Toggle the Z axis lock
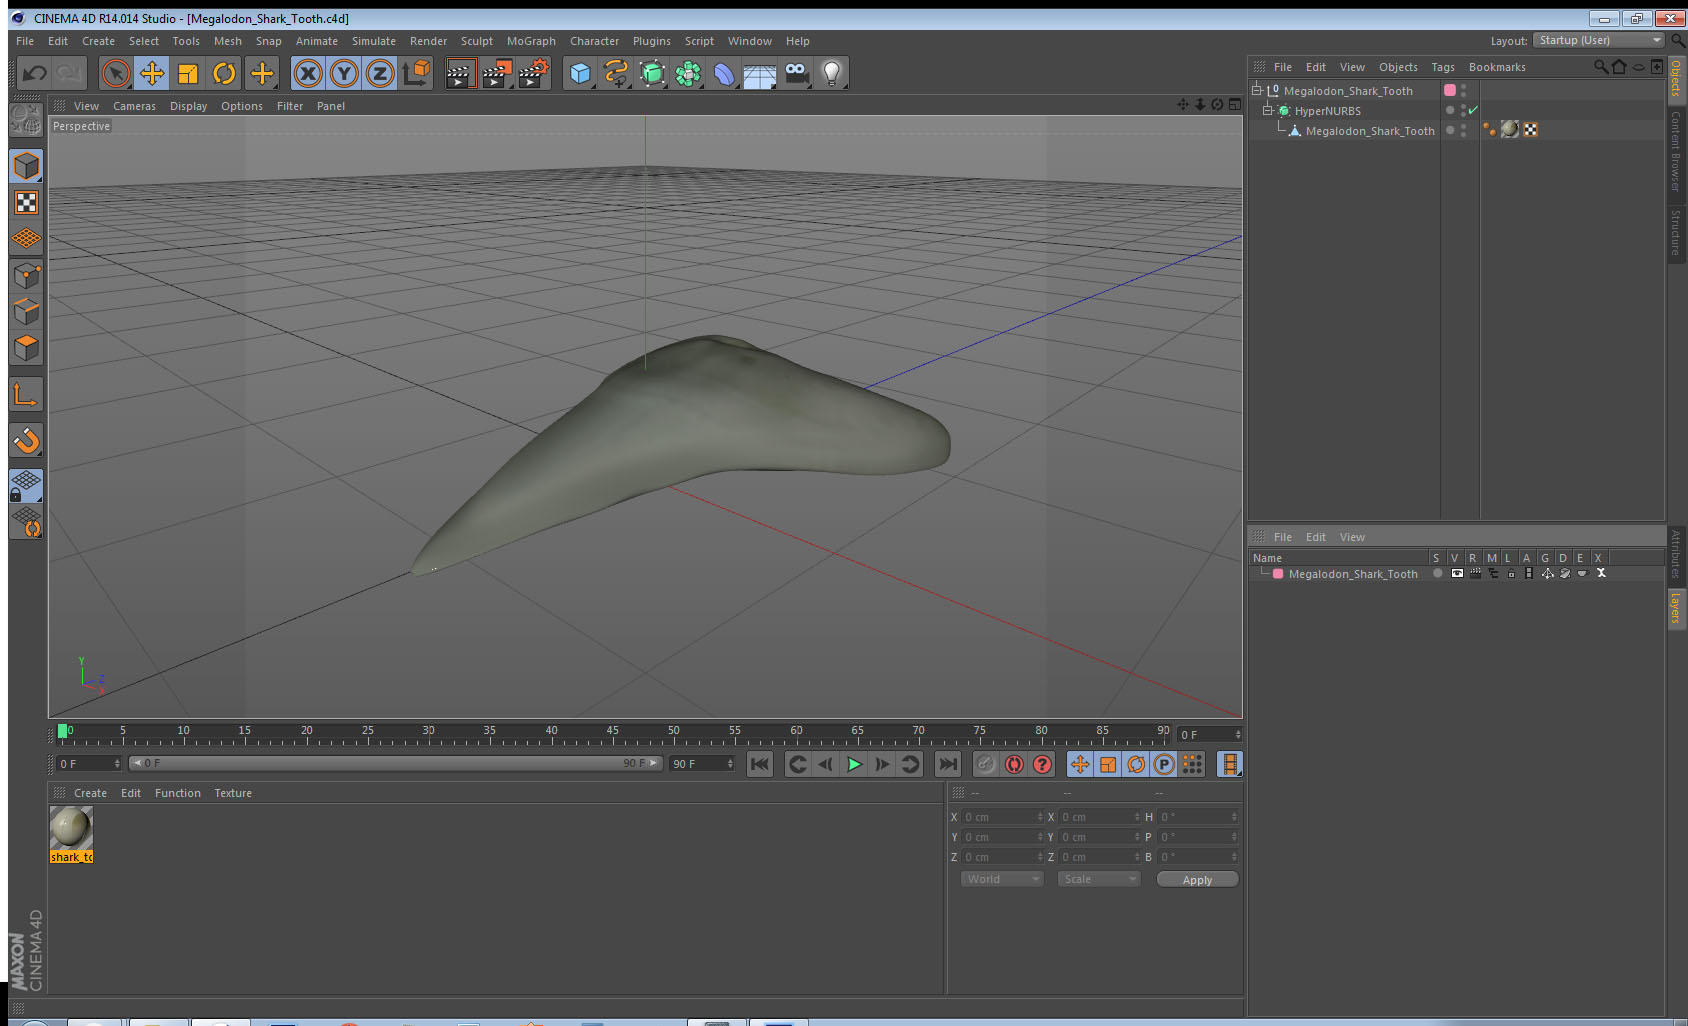Image resolution: width=1688 pixels, height=1026 pixels. 380,73
